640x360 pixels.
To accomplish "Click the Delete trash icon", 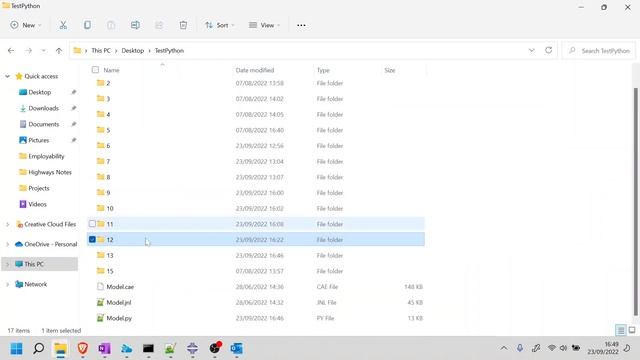I will point(183,25).
